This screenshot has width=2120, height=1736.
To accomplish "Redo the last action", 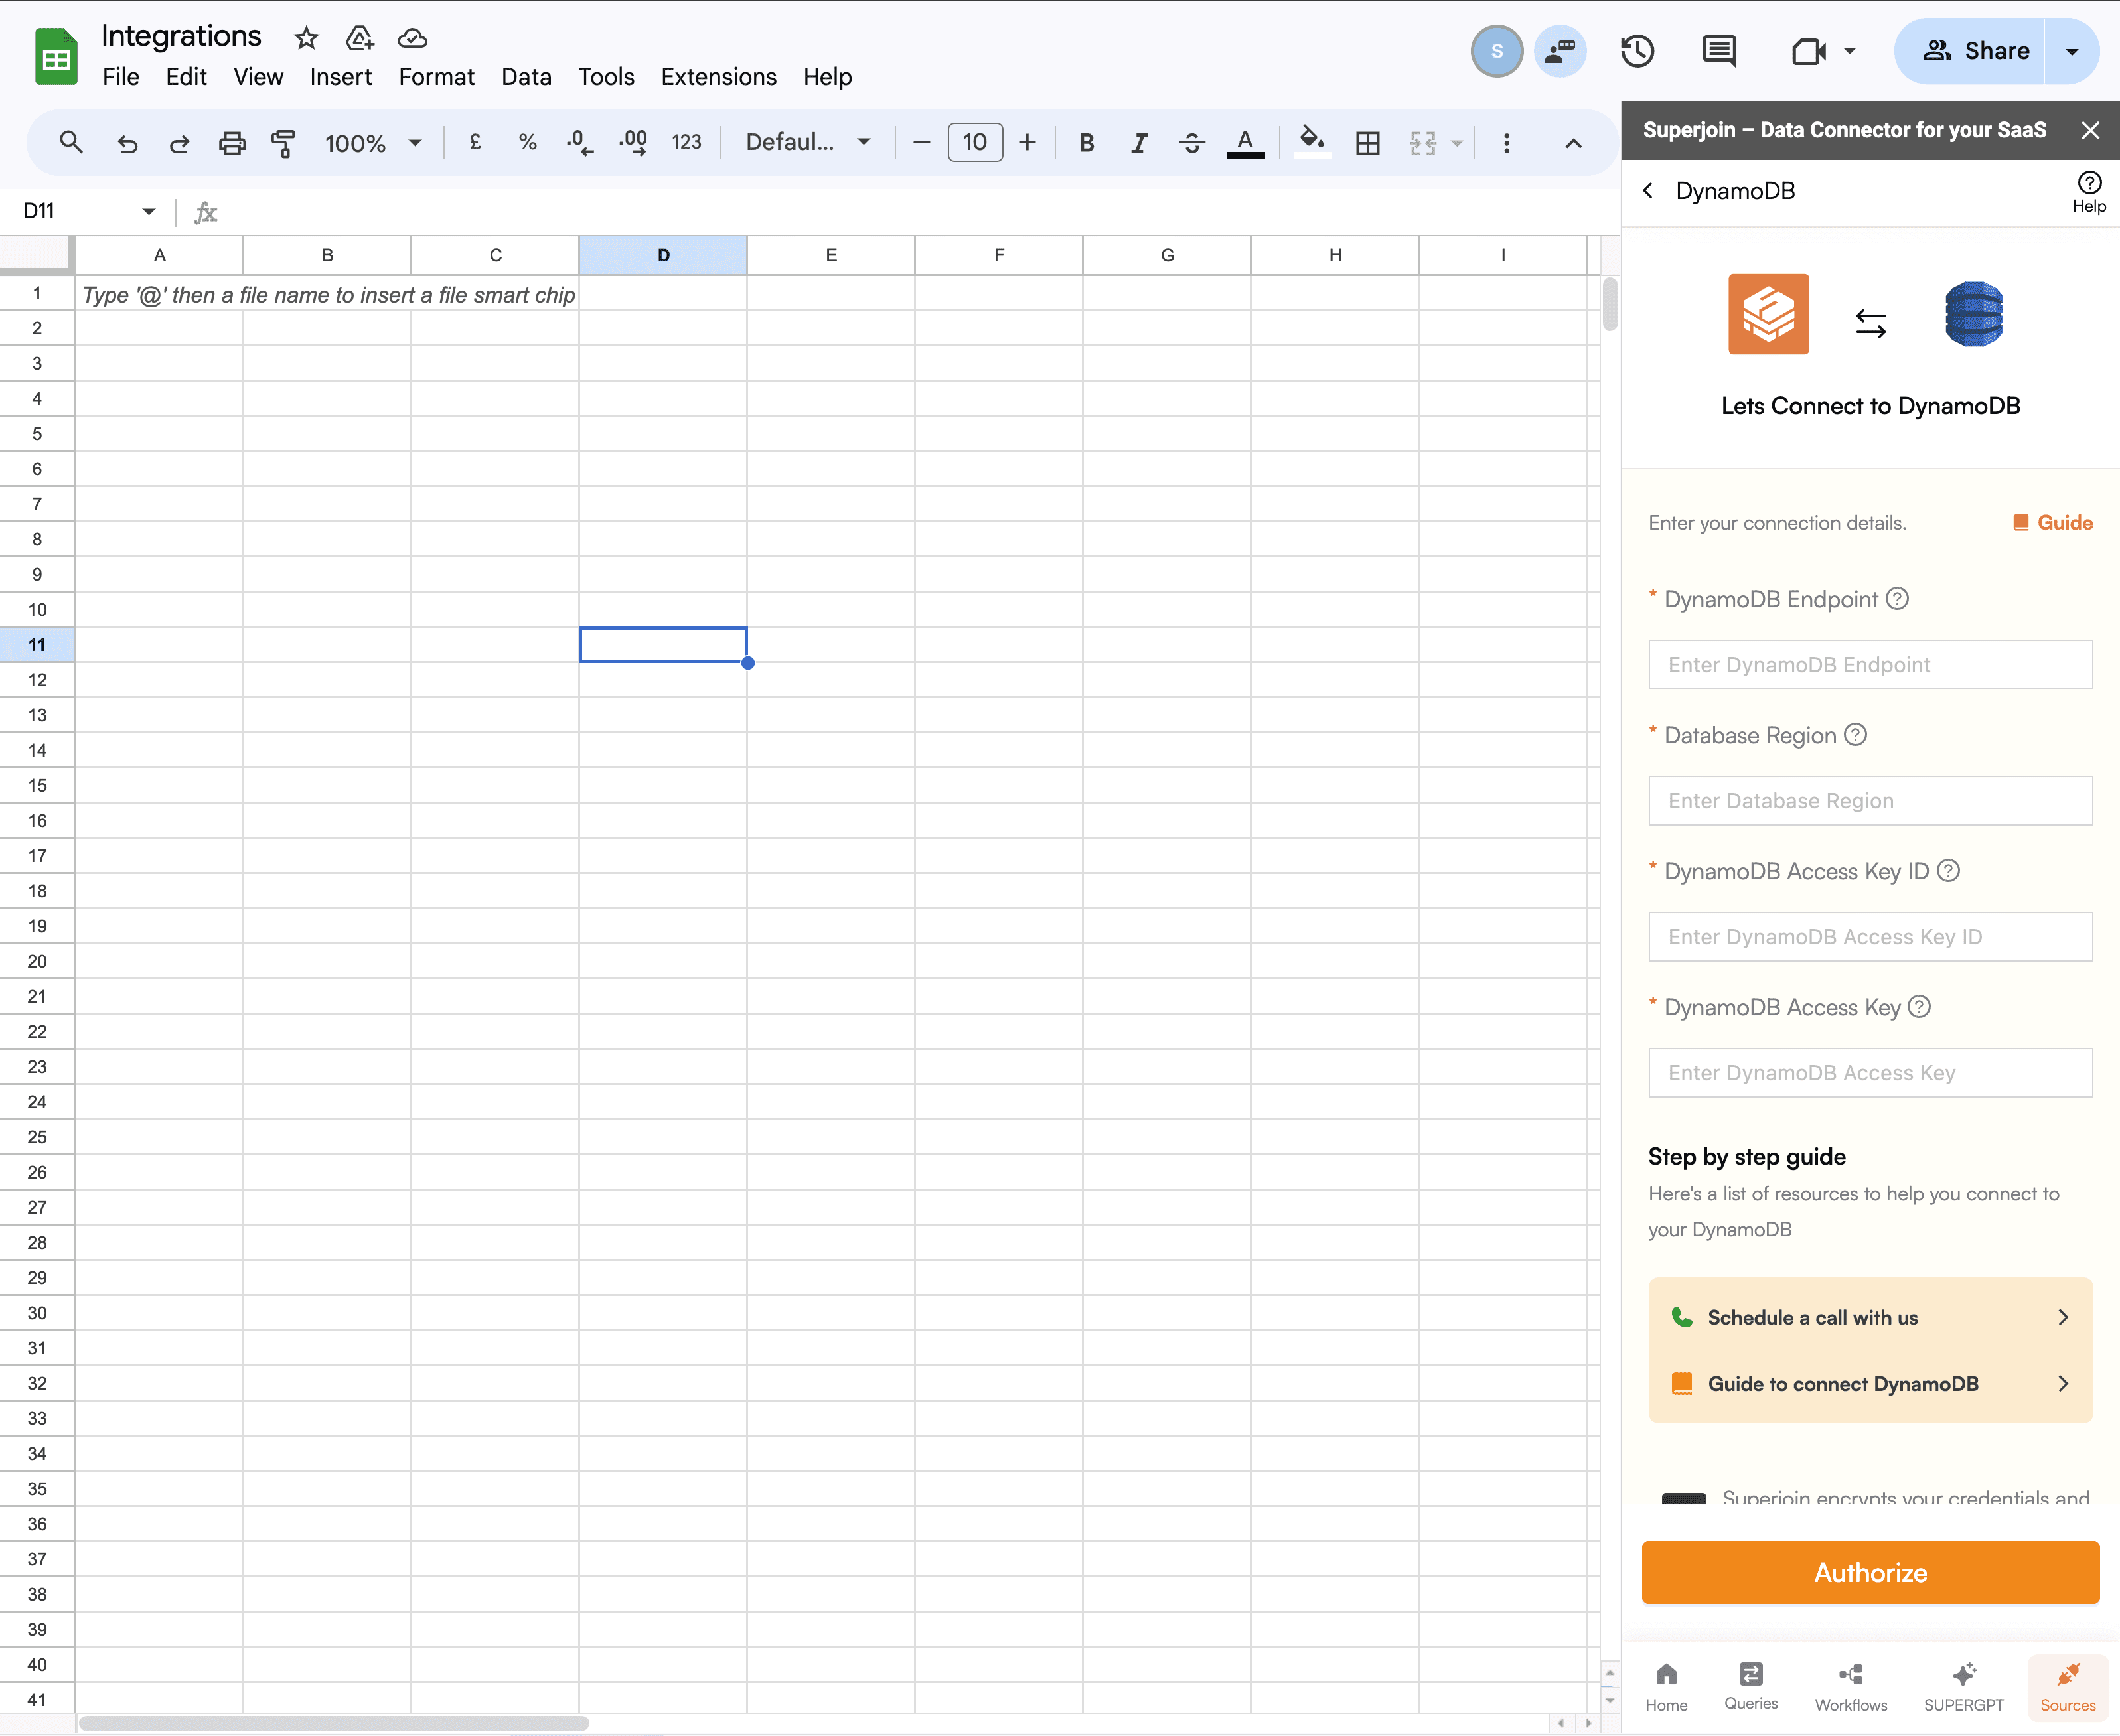I will tap(179, 143).
